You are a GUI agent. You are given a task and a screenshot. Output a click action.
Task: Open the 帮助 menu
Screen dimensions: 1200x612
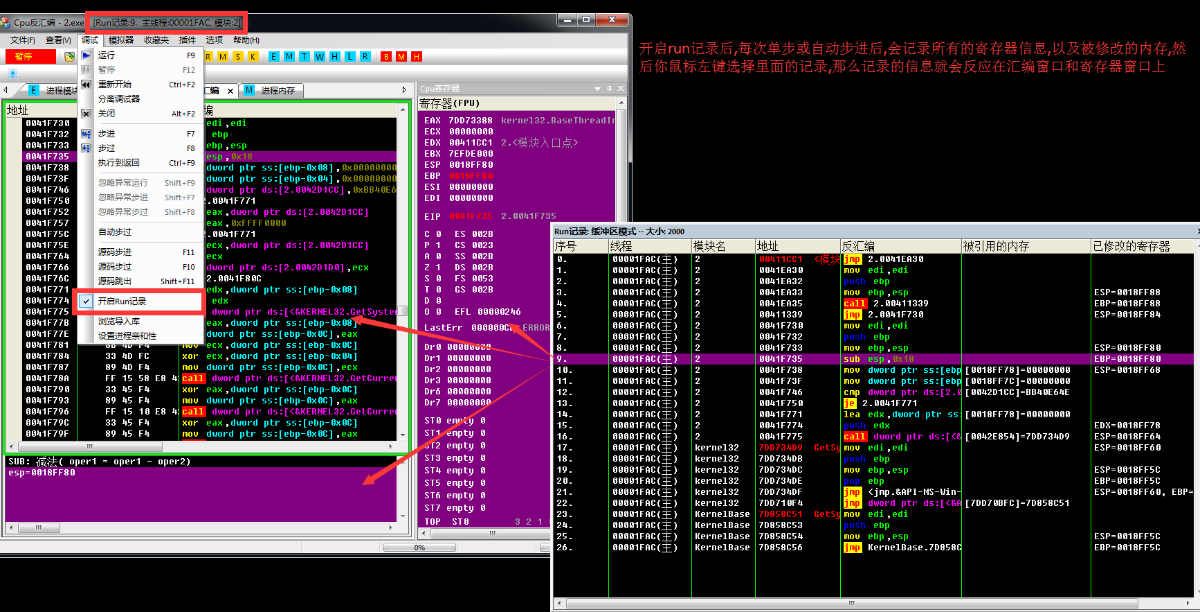click(246, 40)
